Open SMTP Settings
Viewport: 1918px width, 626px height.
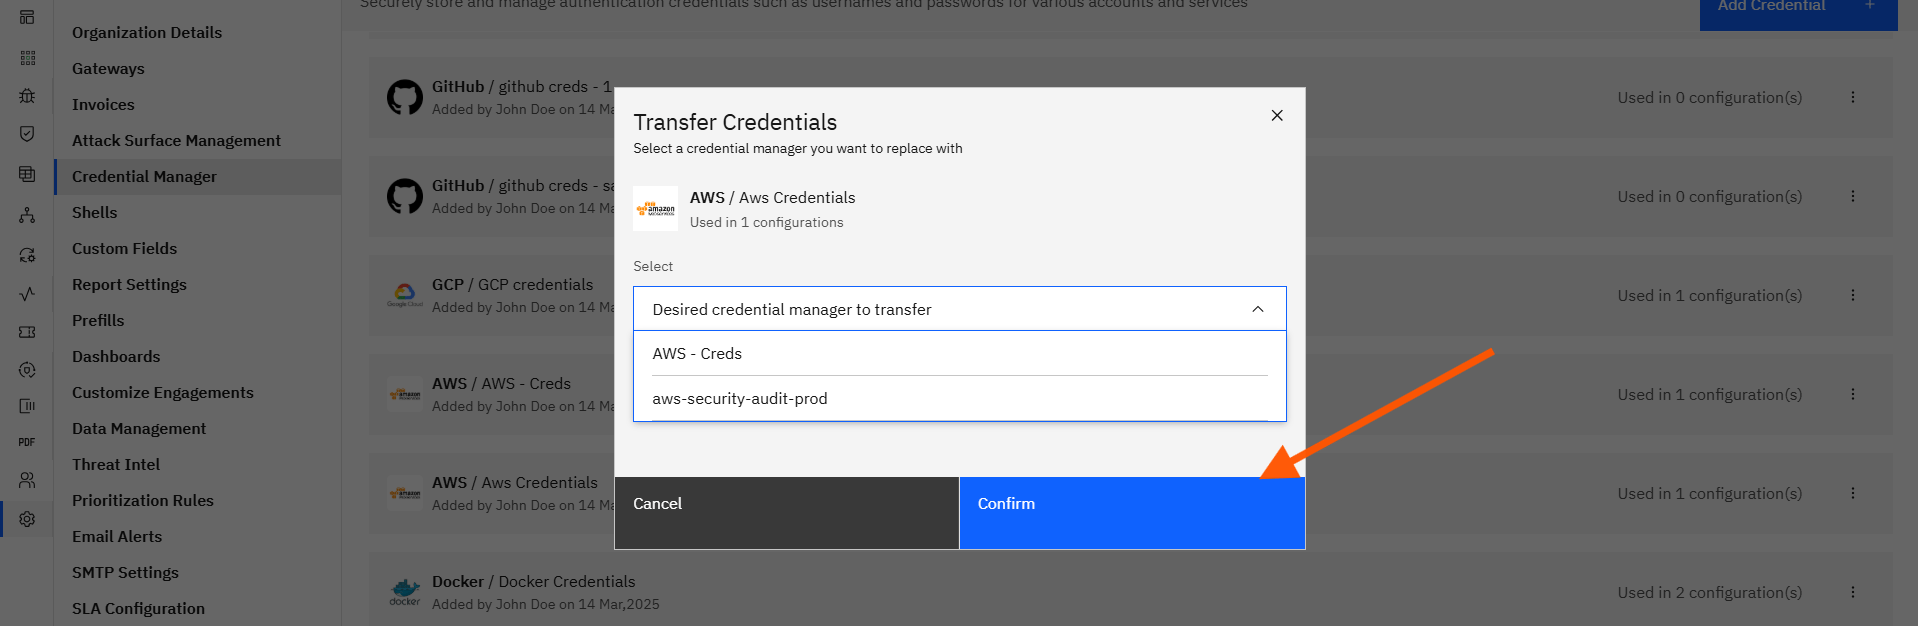[x=125, y=573]
